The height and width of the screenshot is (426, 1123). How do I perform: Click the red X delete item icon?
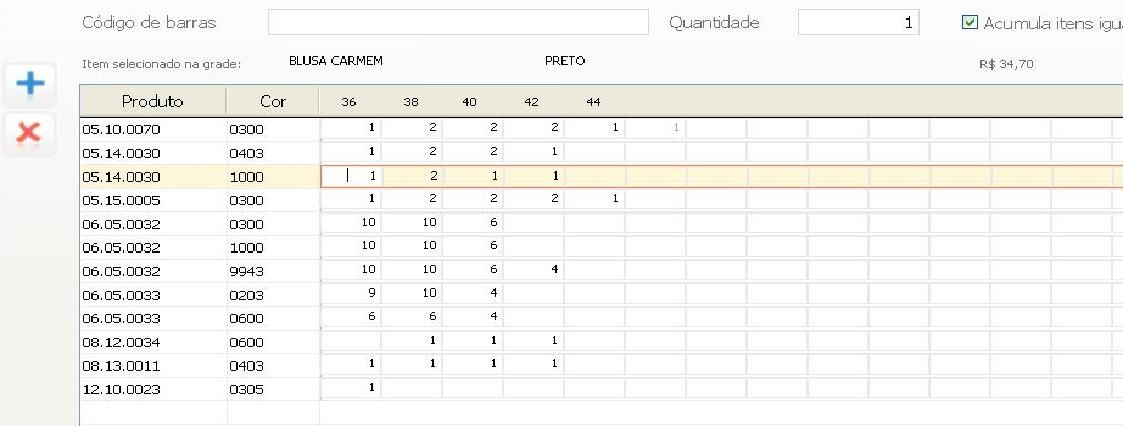[31, 132]
